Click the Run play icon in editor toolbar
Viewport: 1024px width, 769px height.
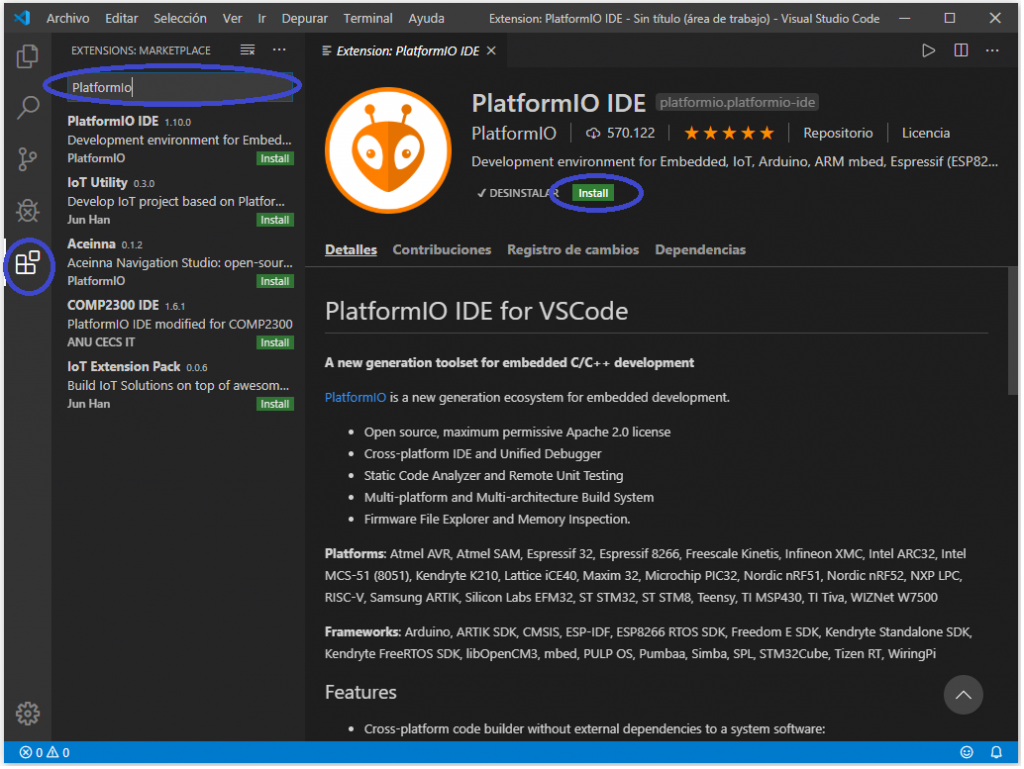(x=929, y=50)
